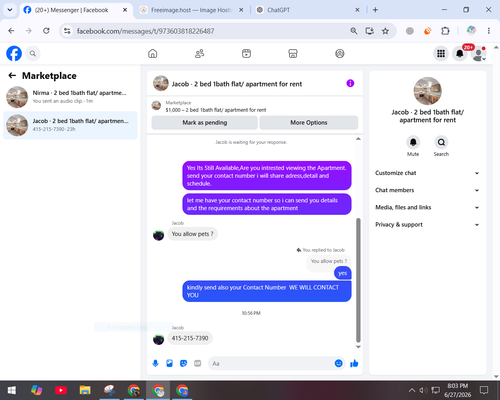Image resolution: width=500 pixels, height=400 pixels.
Task: Click the back arrow beside Marketplace
Action: point(12,76)
